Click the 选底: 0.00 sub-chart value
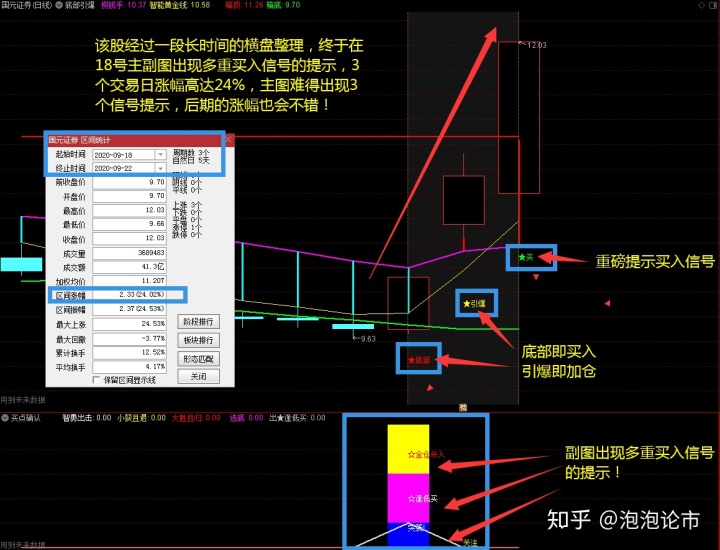720x550 pixels. coord(246,418)
